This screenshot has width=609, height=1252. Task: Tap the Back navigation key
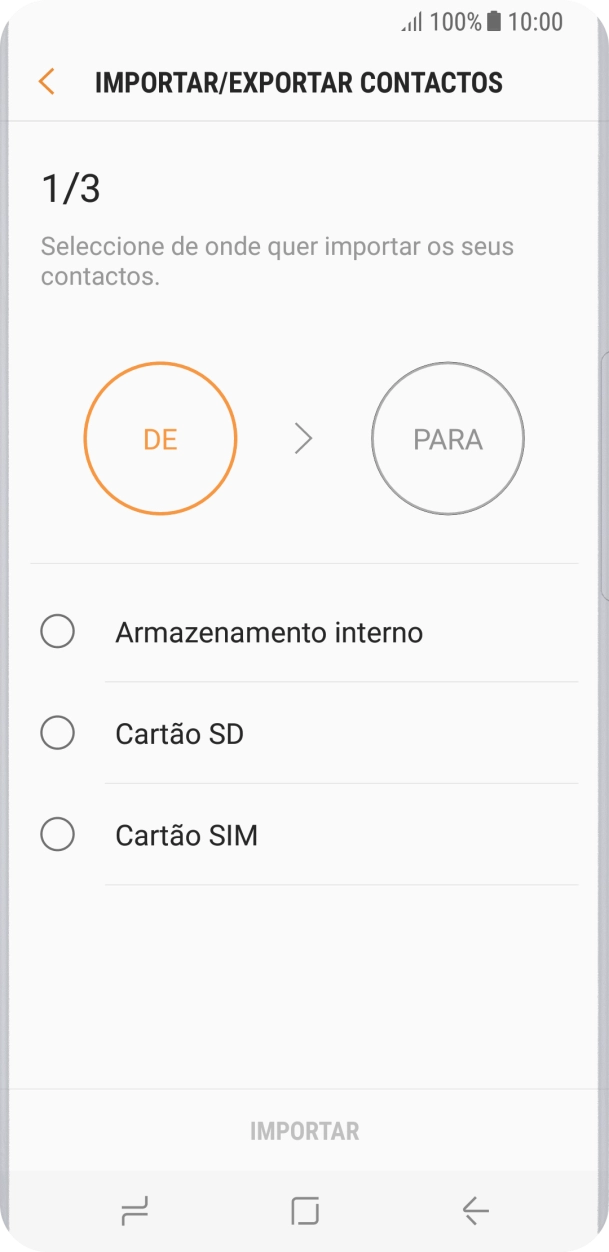(x=475, y=1210)
